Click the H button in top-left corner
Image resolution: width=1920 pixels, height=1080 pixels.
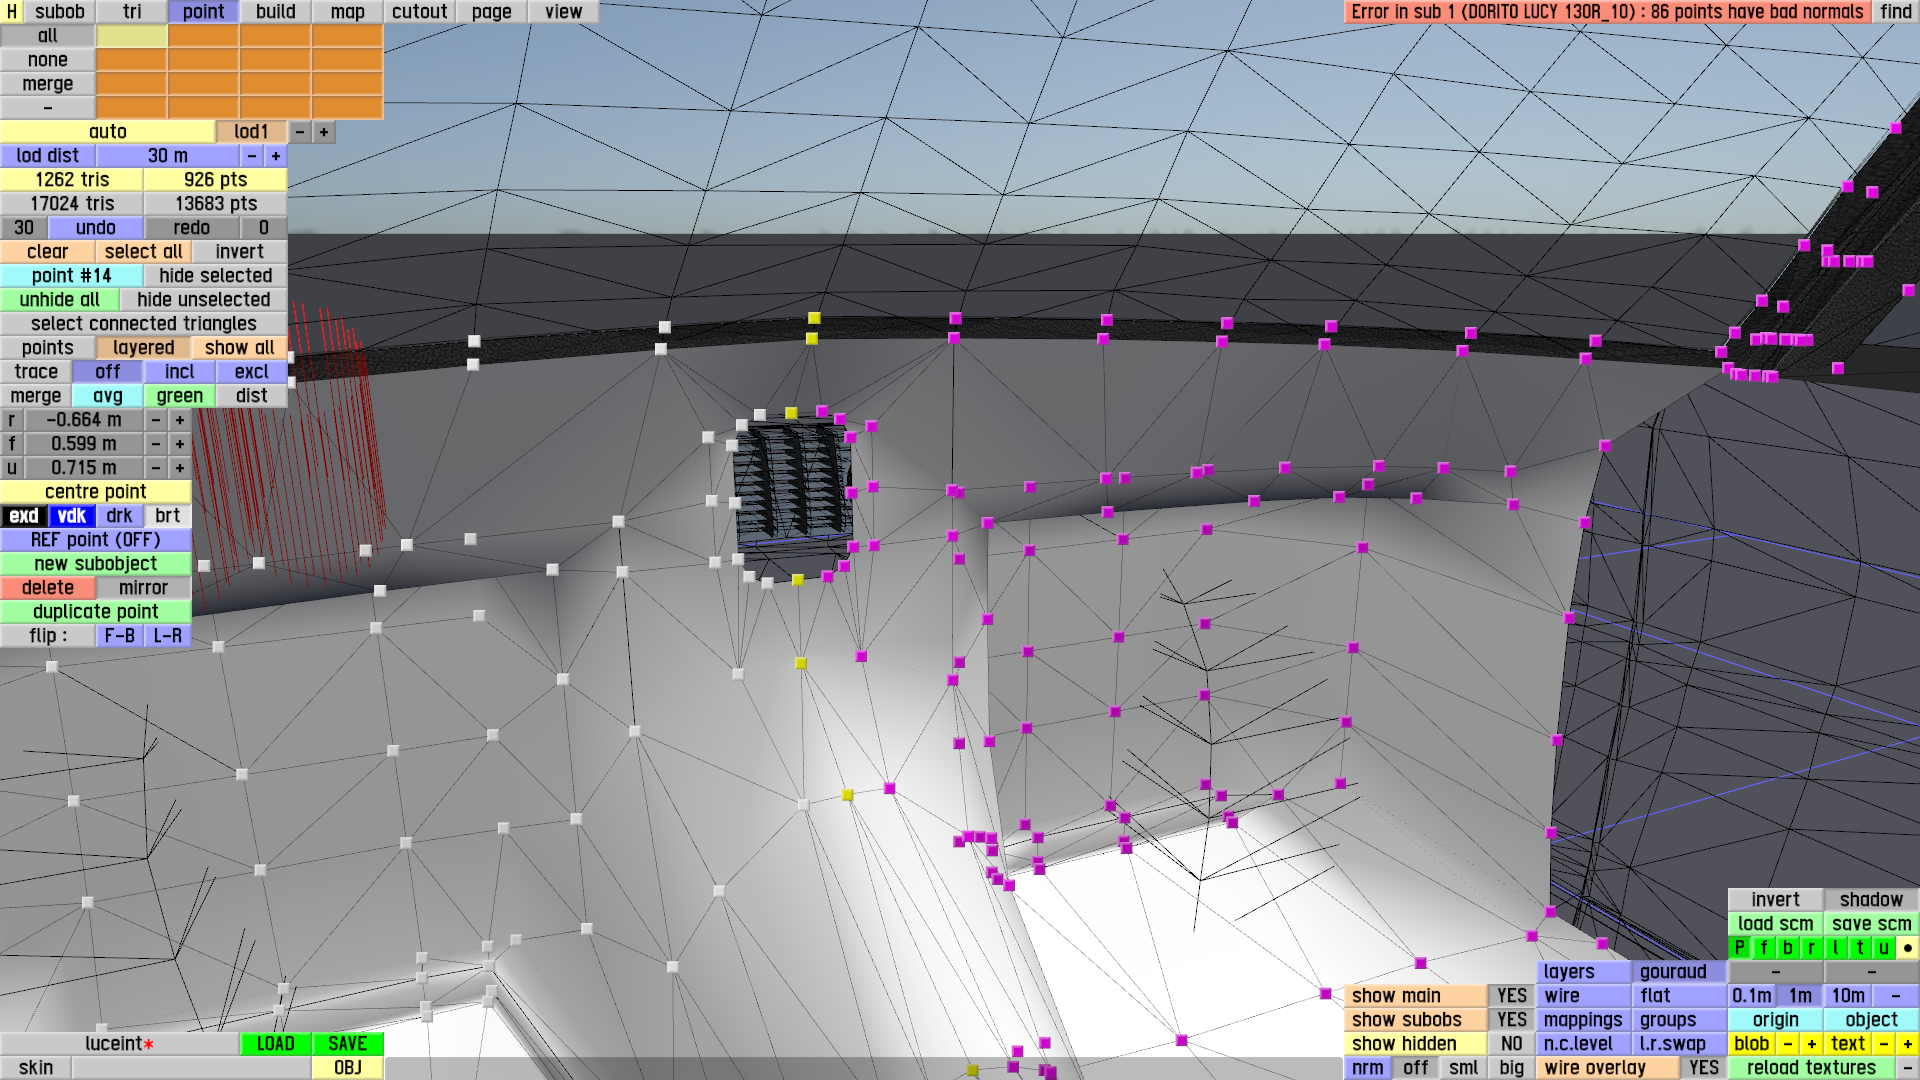coord(11,11)
